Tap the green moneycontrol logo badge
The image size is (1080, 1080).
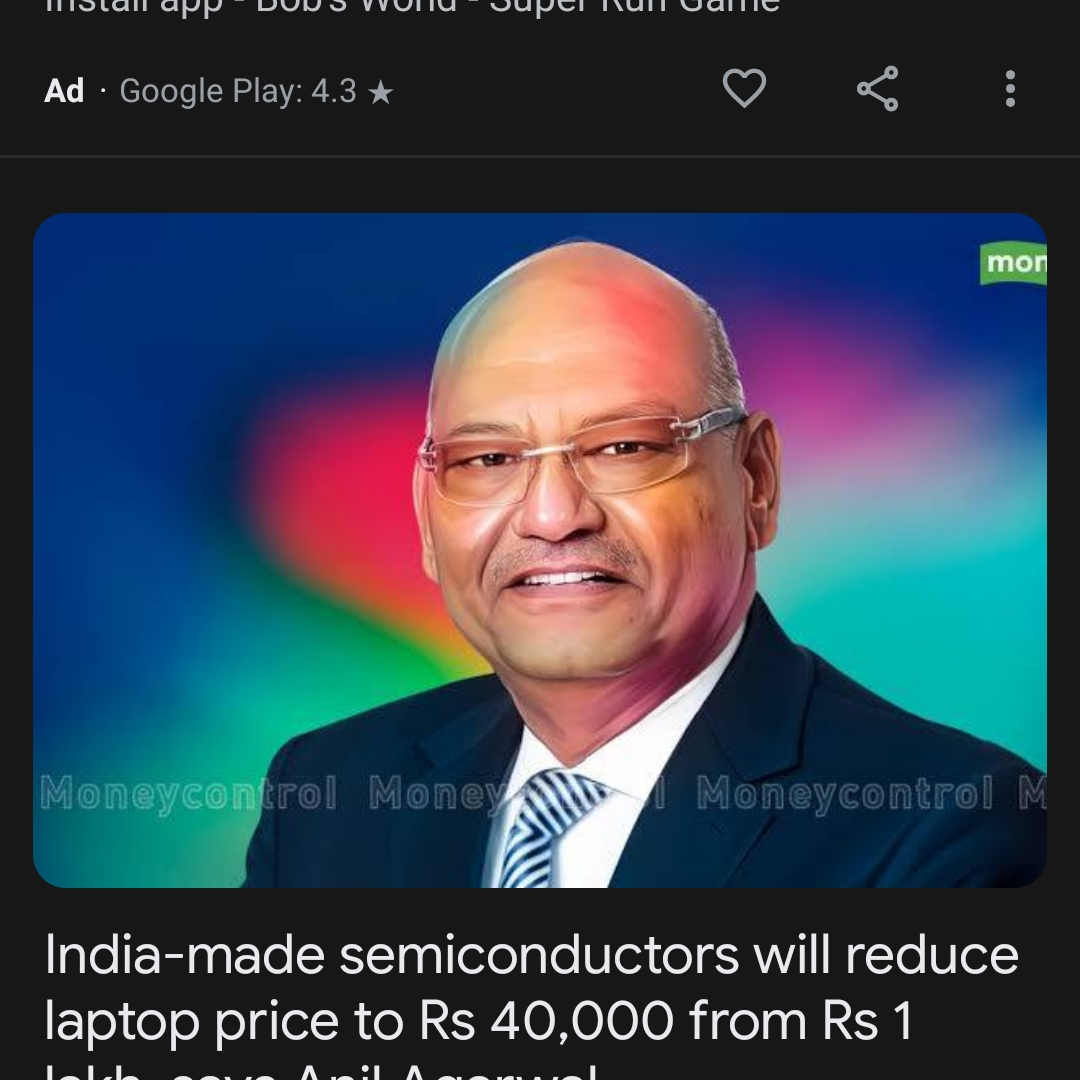coord(1013,262)
